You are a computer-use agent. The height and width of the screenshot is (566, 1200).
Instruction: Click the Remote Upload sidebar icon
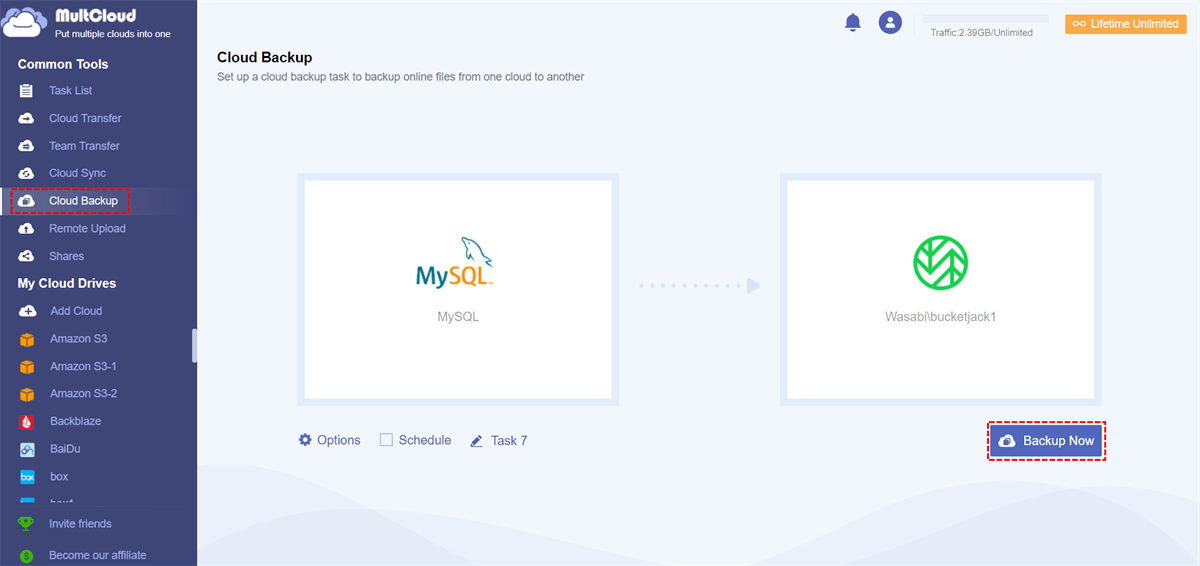27,229
